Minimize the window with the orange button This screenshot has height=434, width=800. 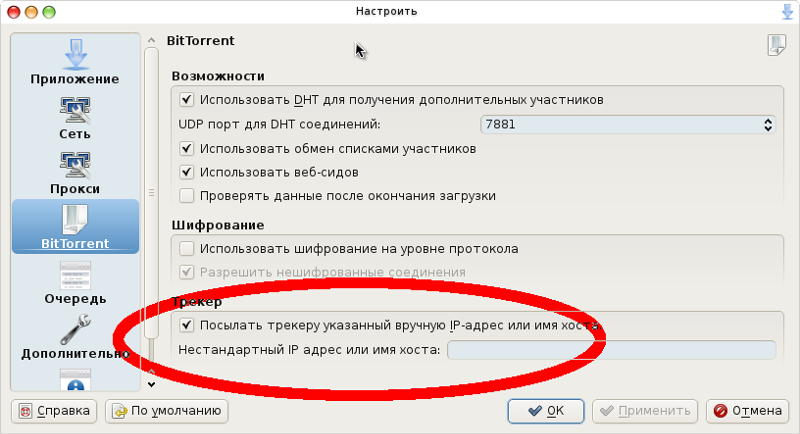[31, 12]
